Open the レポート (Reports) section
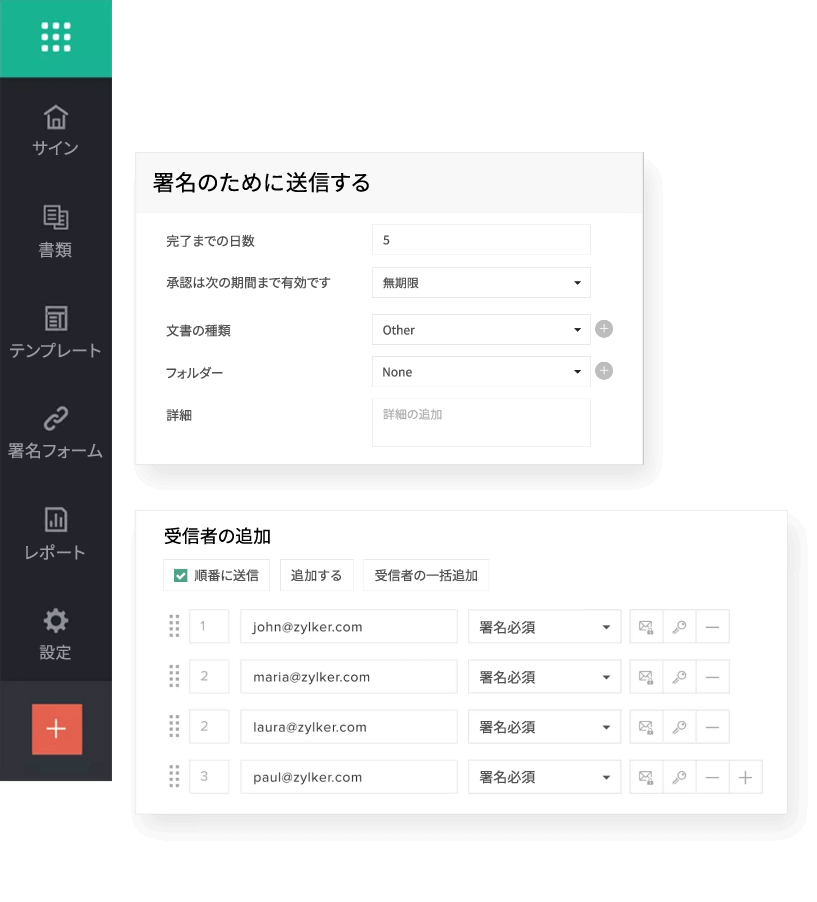 coord(55,533)
